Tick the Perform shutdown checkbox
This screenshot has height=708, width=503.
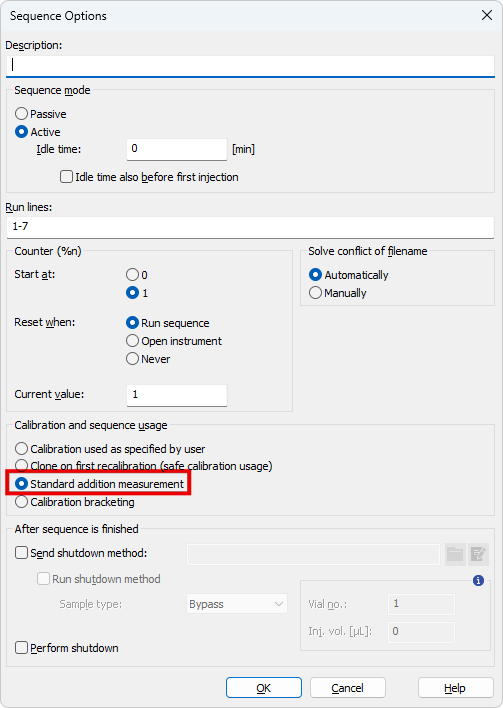[67, 648]
